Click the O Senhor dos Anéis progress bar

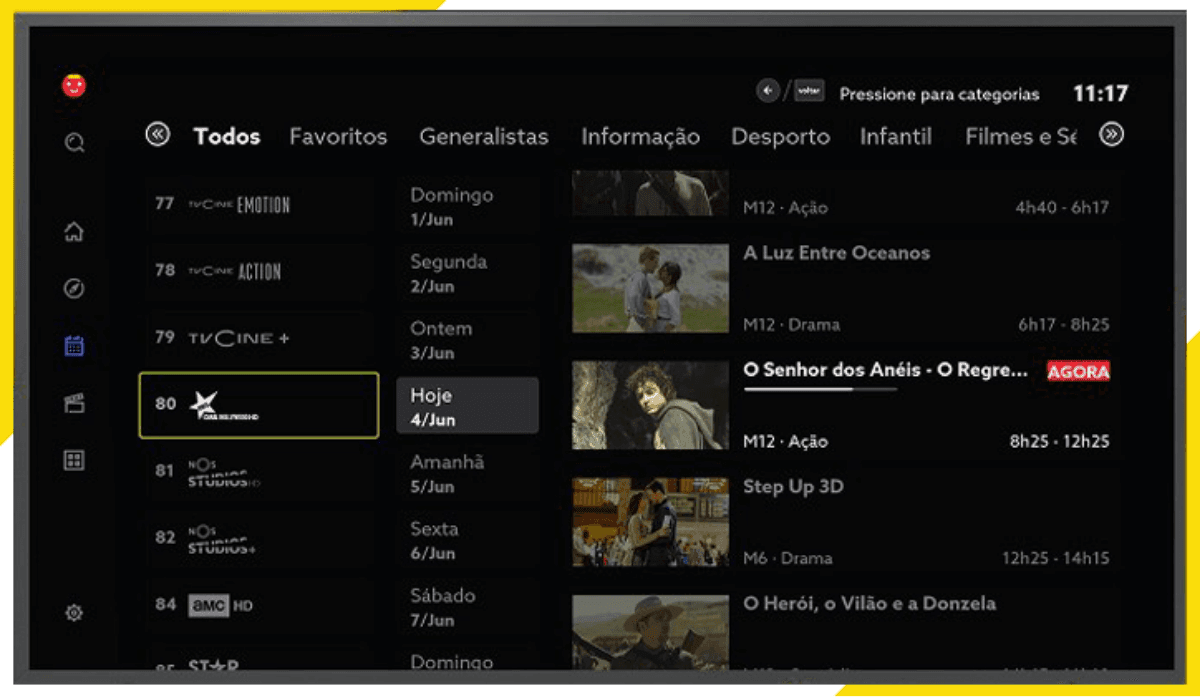[820, 389]
